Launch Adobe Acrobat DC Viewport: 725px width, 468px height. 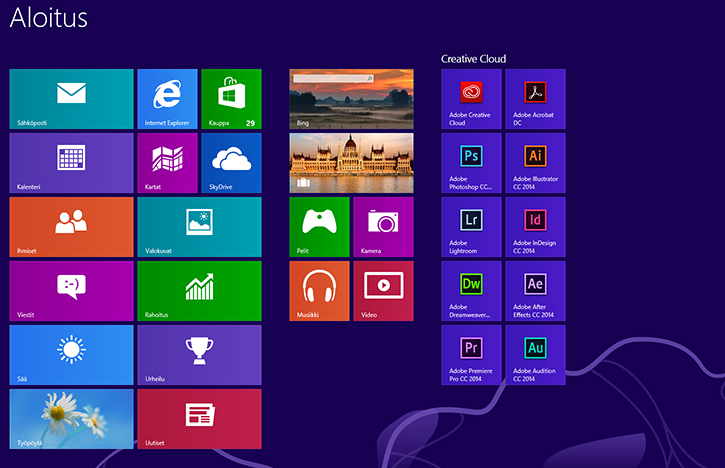(535, 99)
